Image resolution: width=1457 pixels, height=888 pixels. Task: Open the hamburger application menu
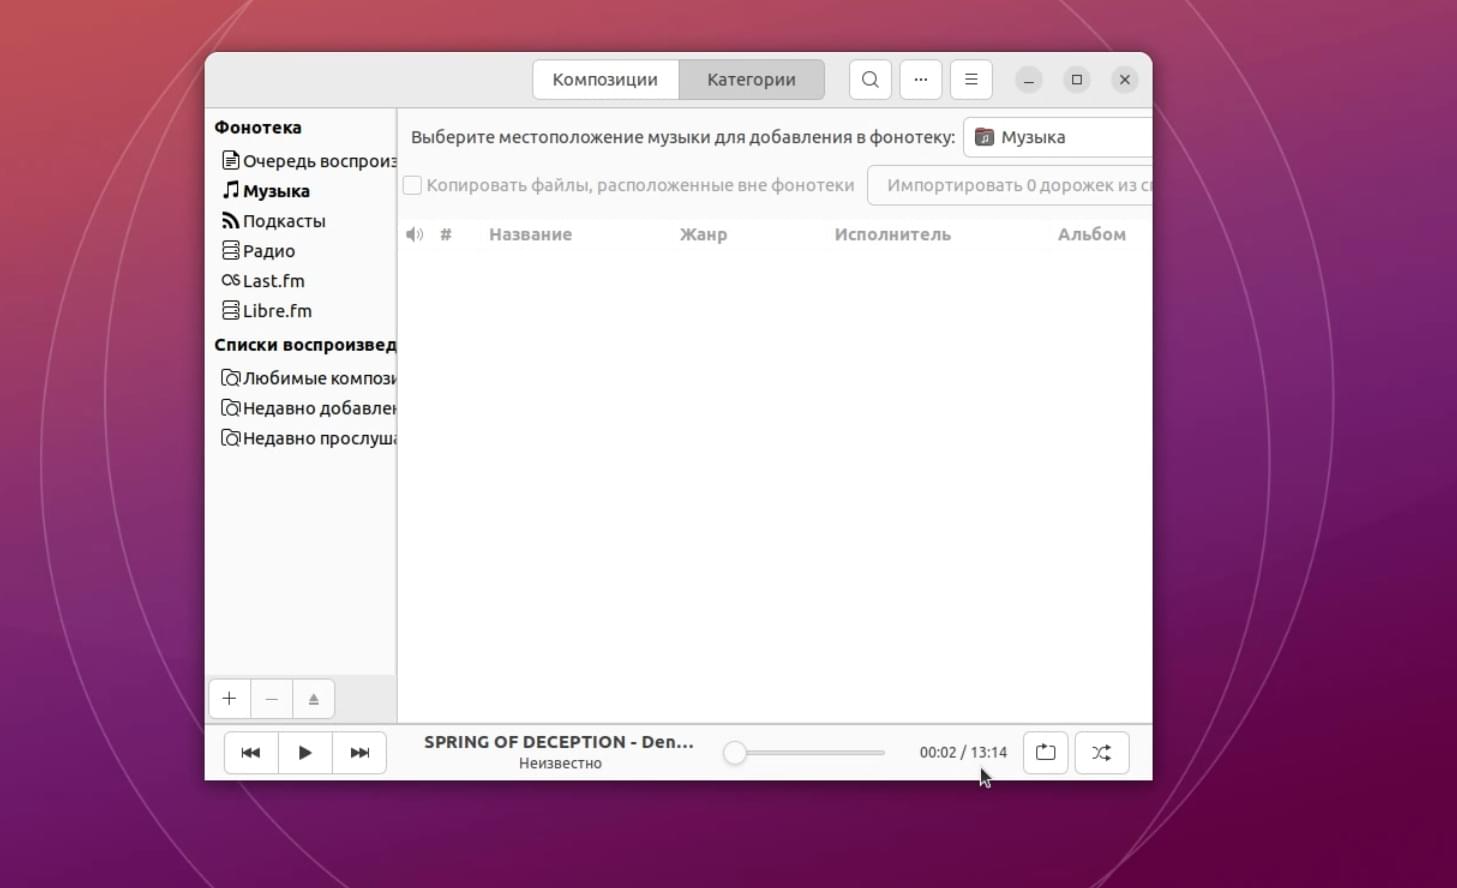(x=971, y=80)
